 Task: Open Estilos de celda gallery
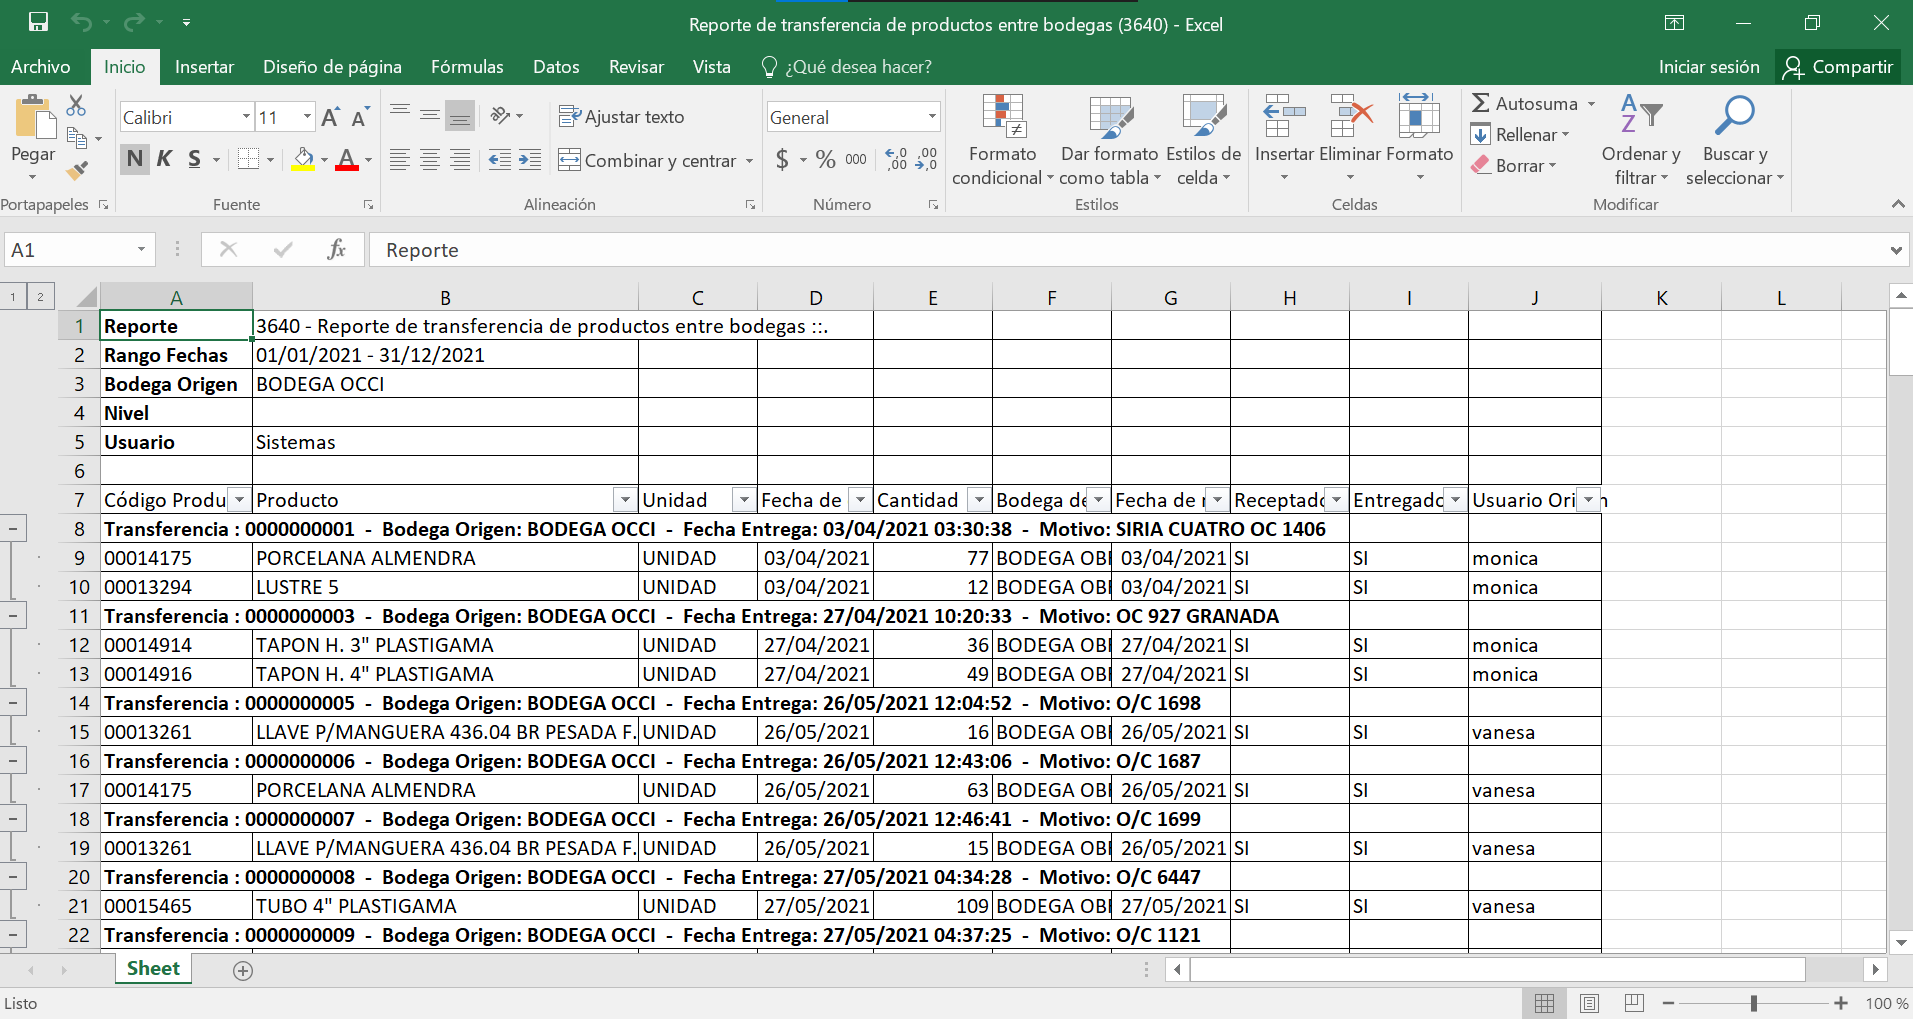click(1203, 140)
